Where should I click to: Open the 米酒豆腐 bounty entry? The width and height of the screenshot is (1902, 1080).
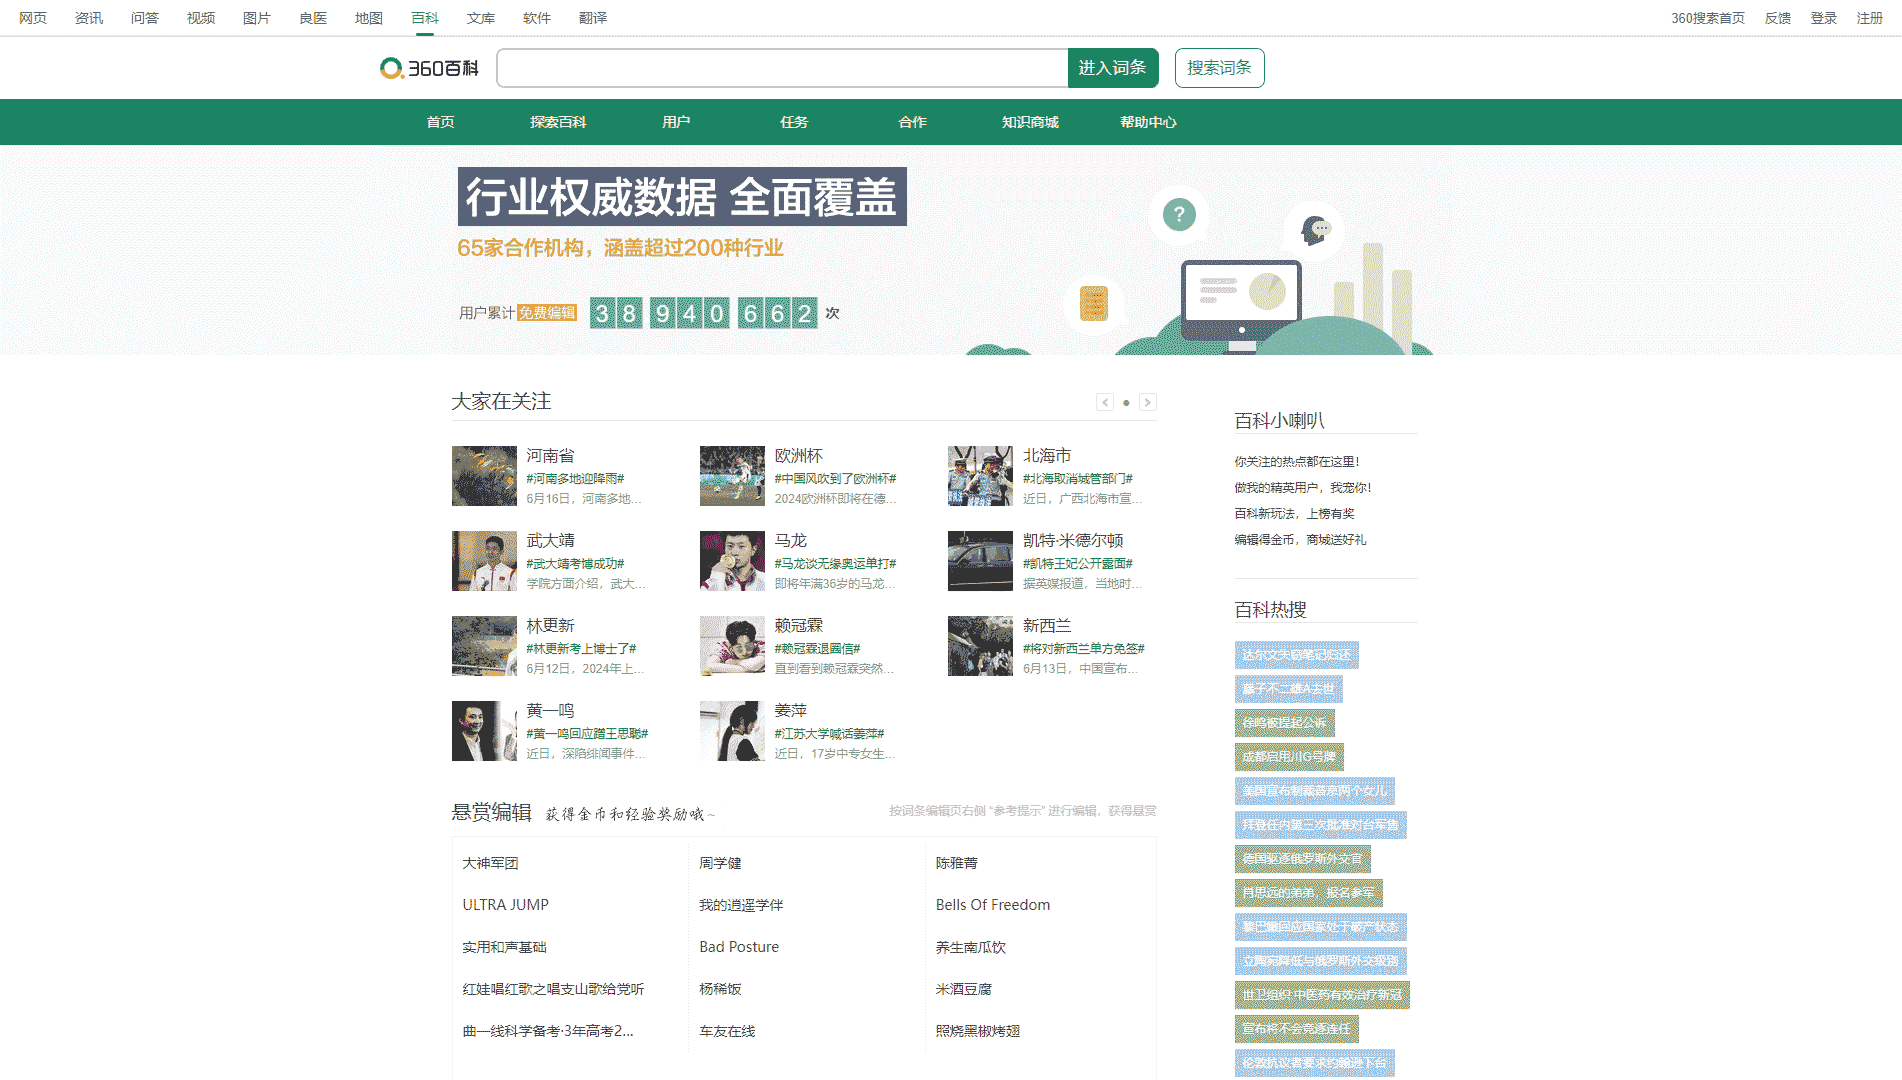tap(964, 989)
